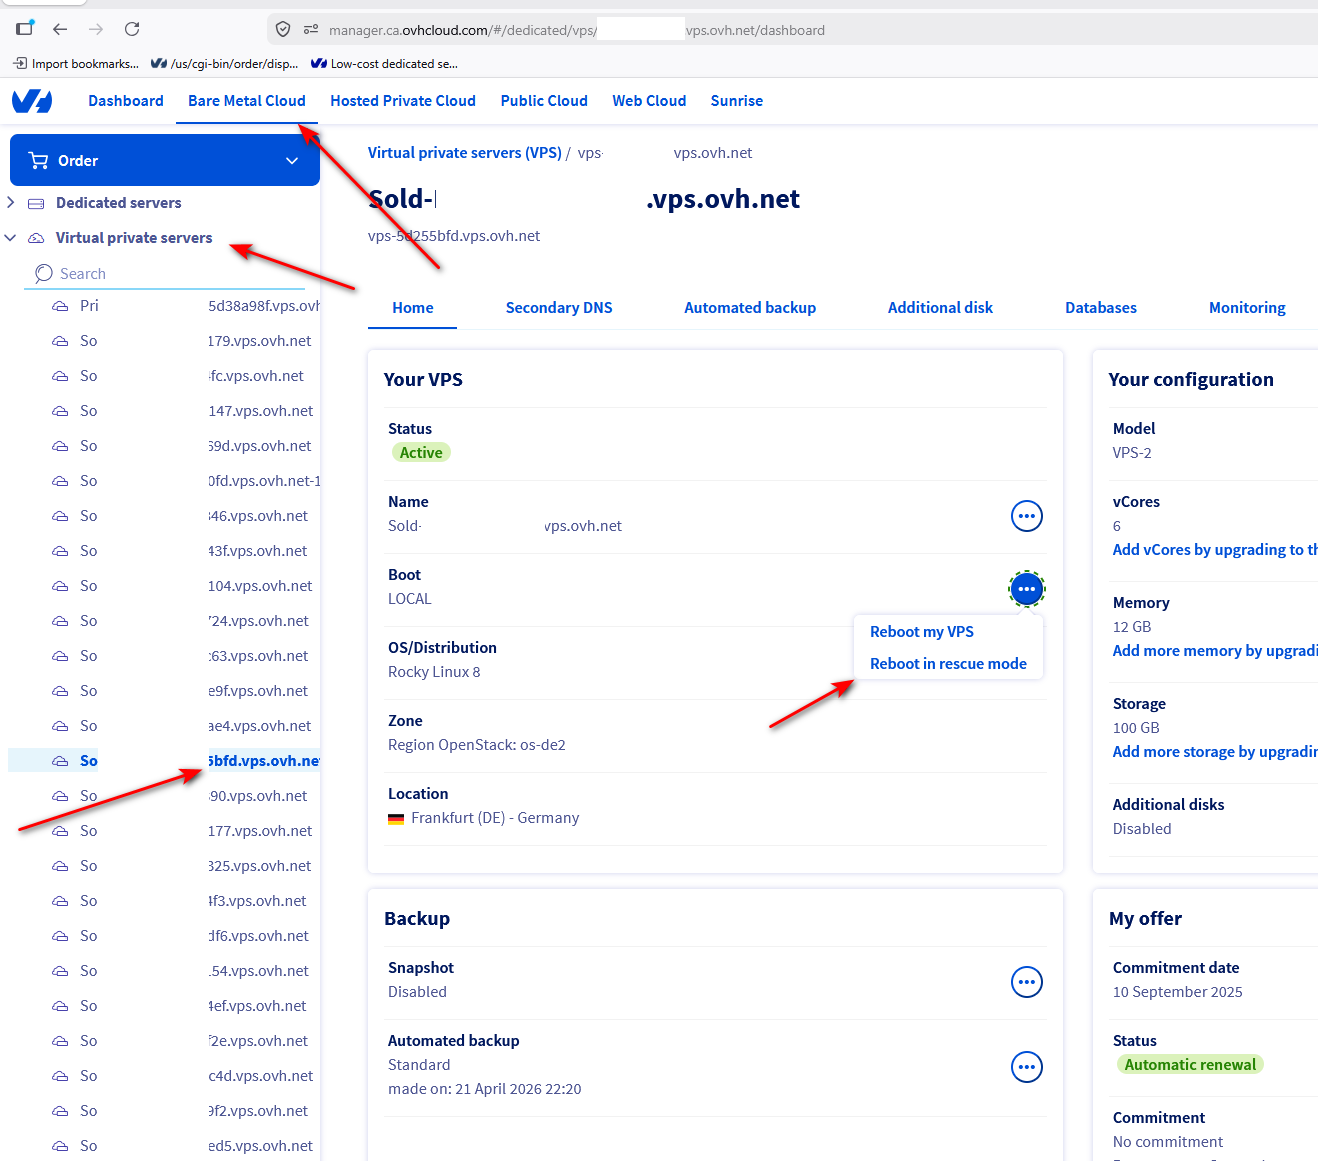Open the Name row three-dot menu
The image size is (1318, 1161).
point(1027,516)
